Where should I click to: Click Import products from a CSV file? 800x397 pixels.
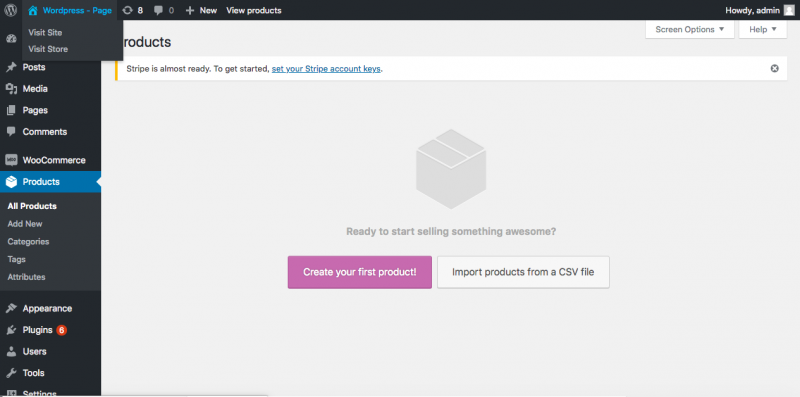[523, 272]
